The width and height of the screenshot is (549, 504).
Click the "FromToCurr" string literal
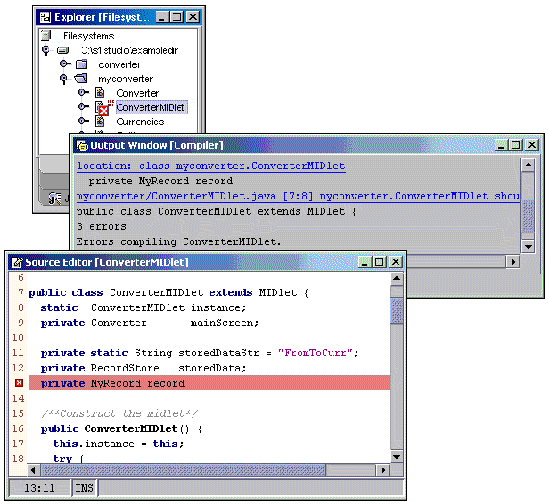(x=315, y=353)
